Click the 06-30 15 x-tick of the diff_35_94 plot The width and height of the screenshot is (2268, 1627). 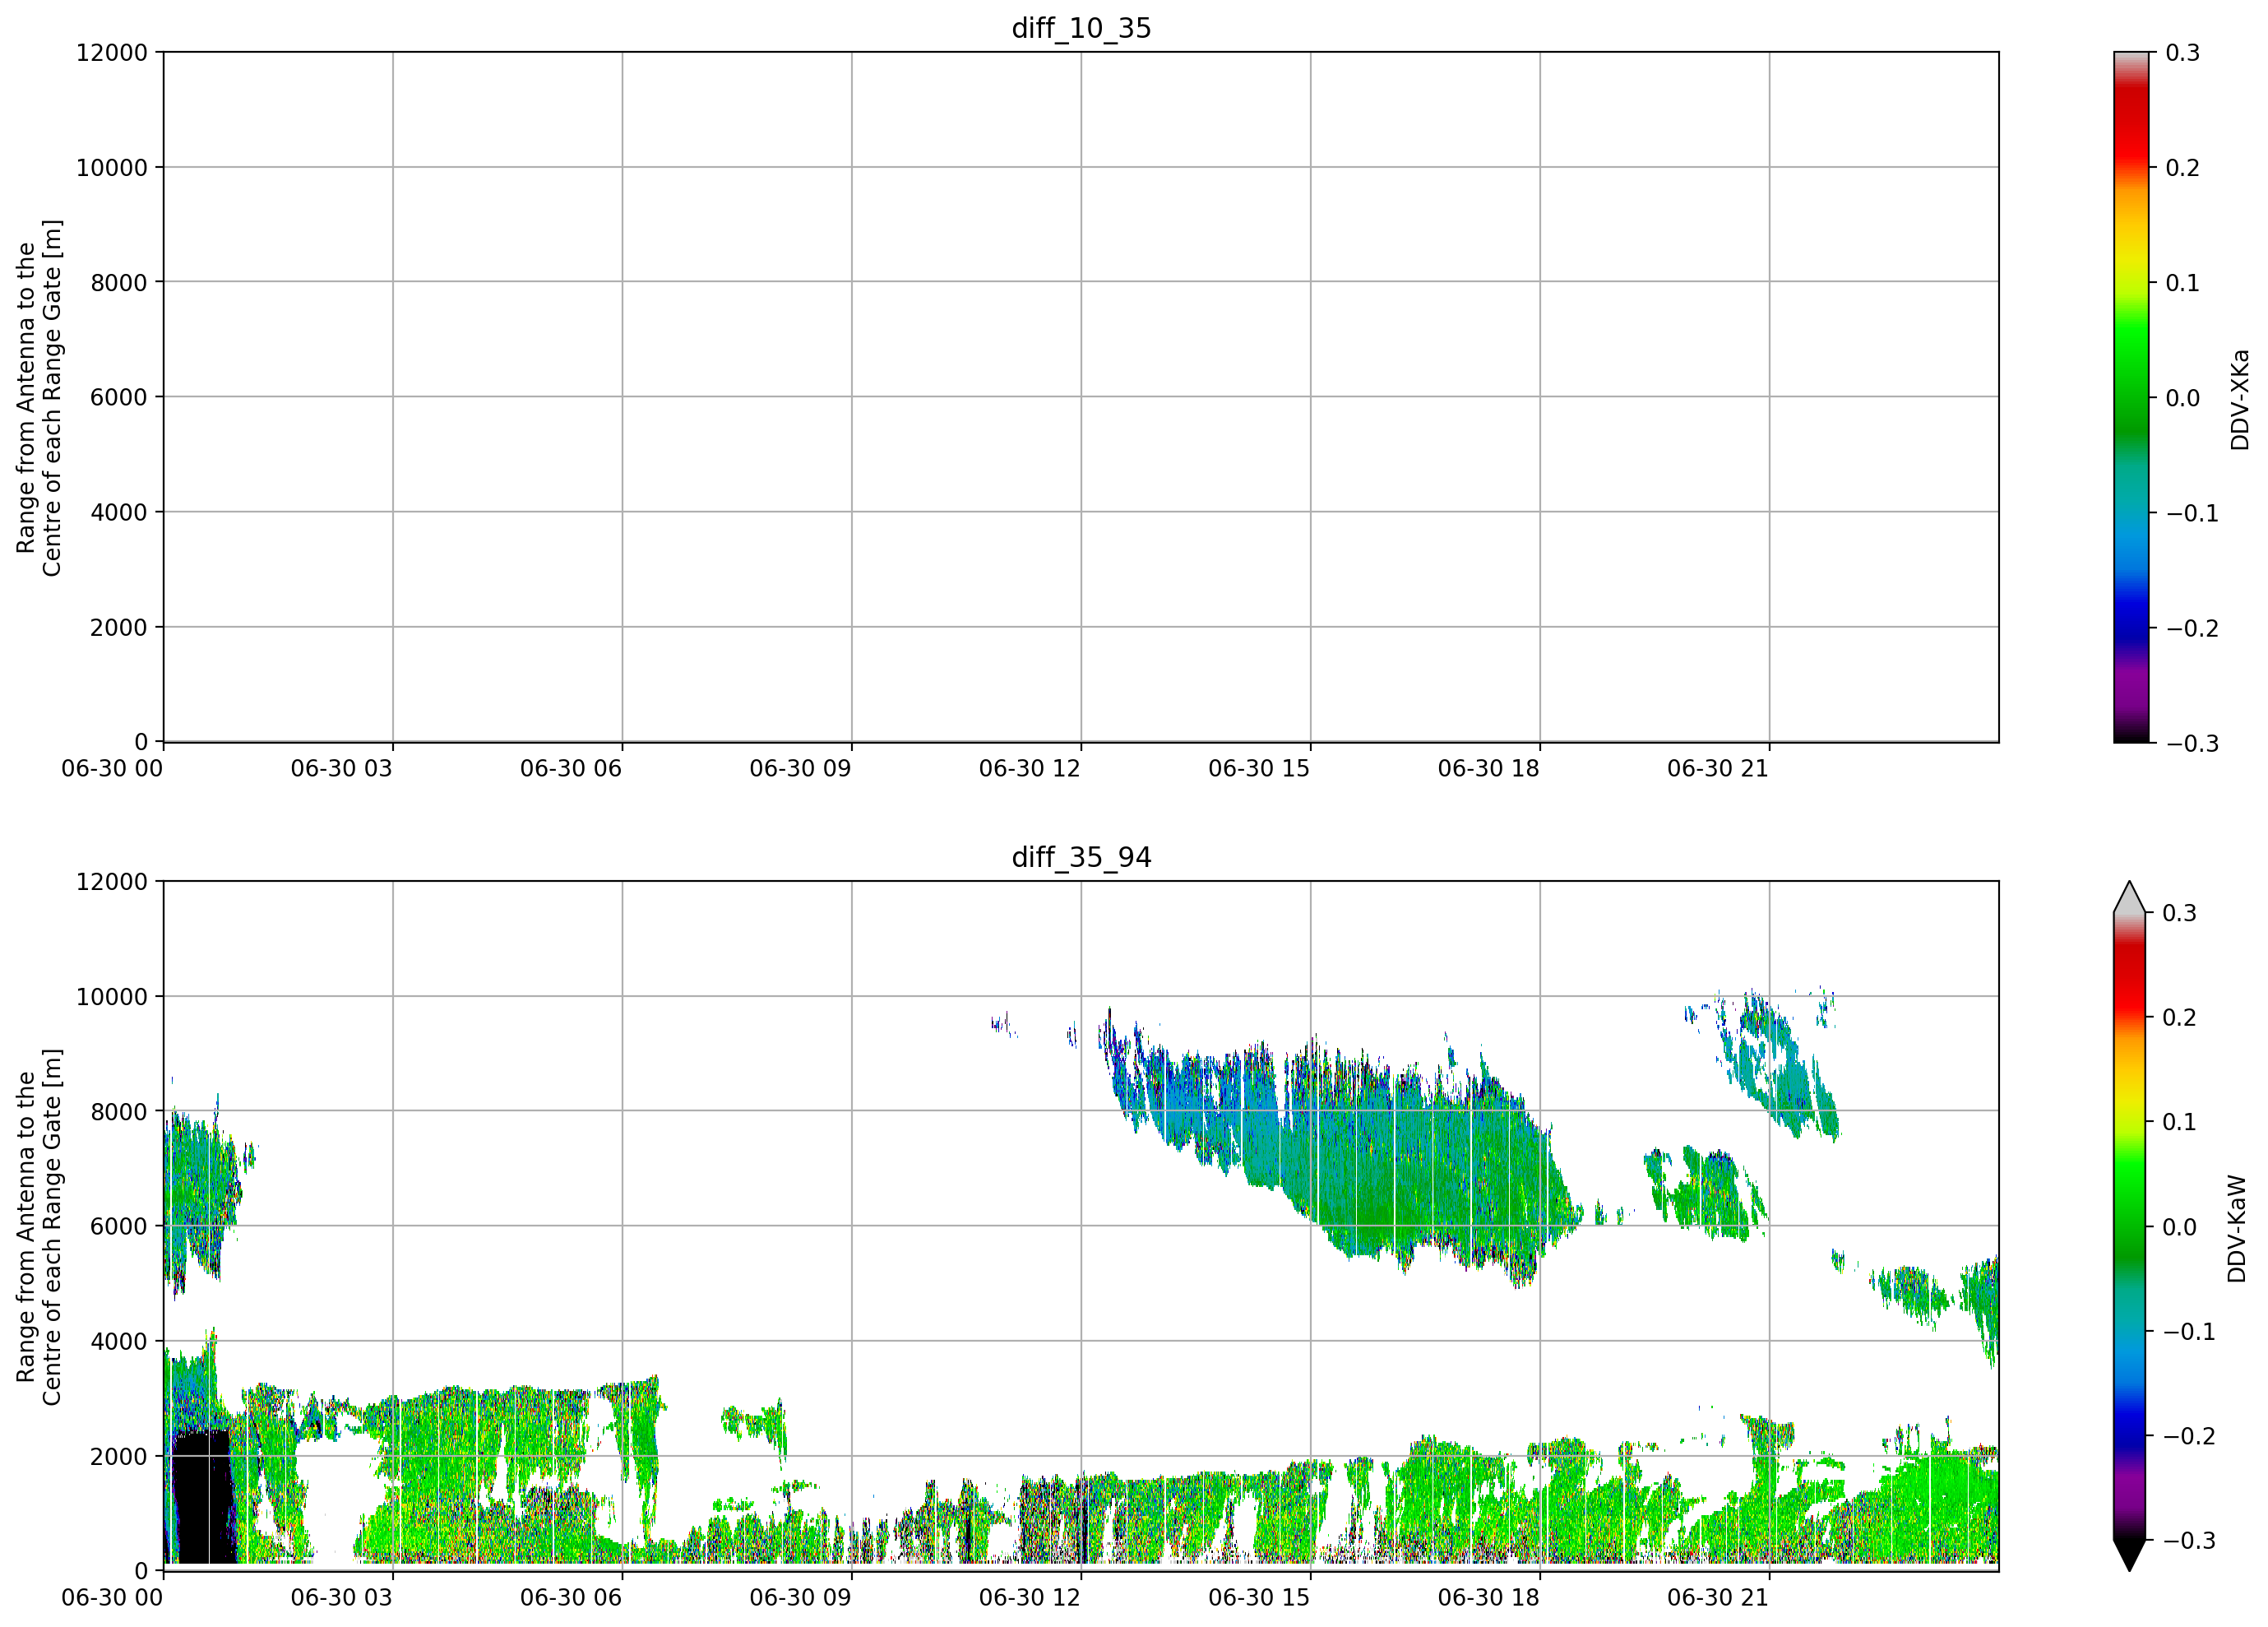(1259, 1597)
